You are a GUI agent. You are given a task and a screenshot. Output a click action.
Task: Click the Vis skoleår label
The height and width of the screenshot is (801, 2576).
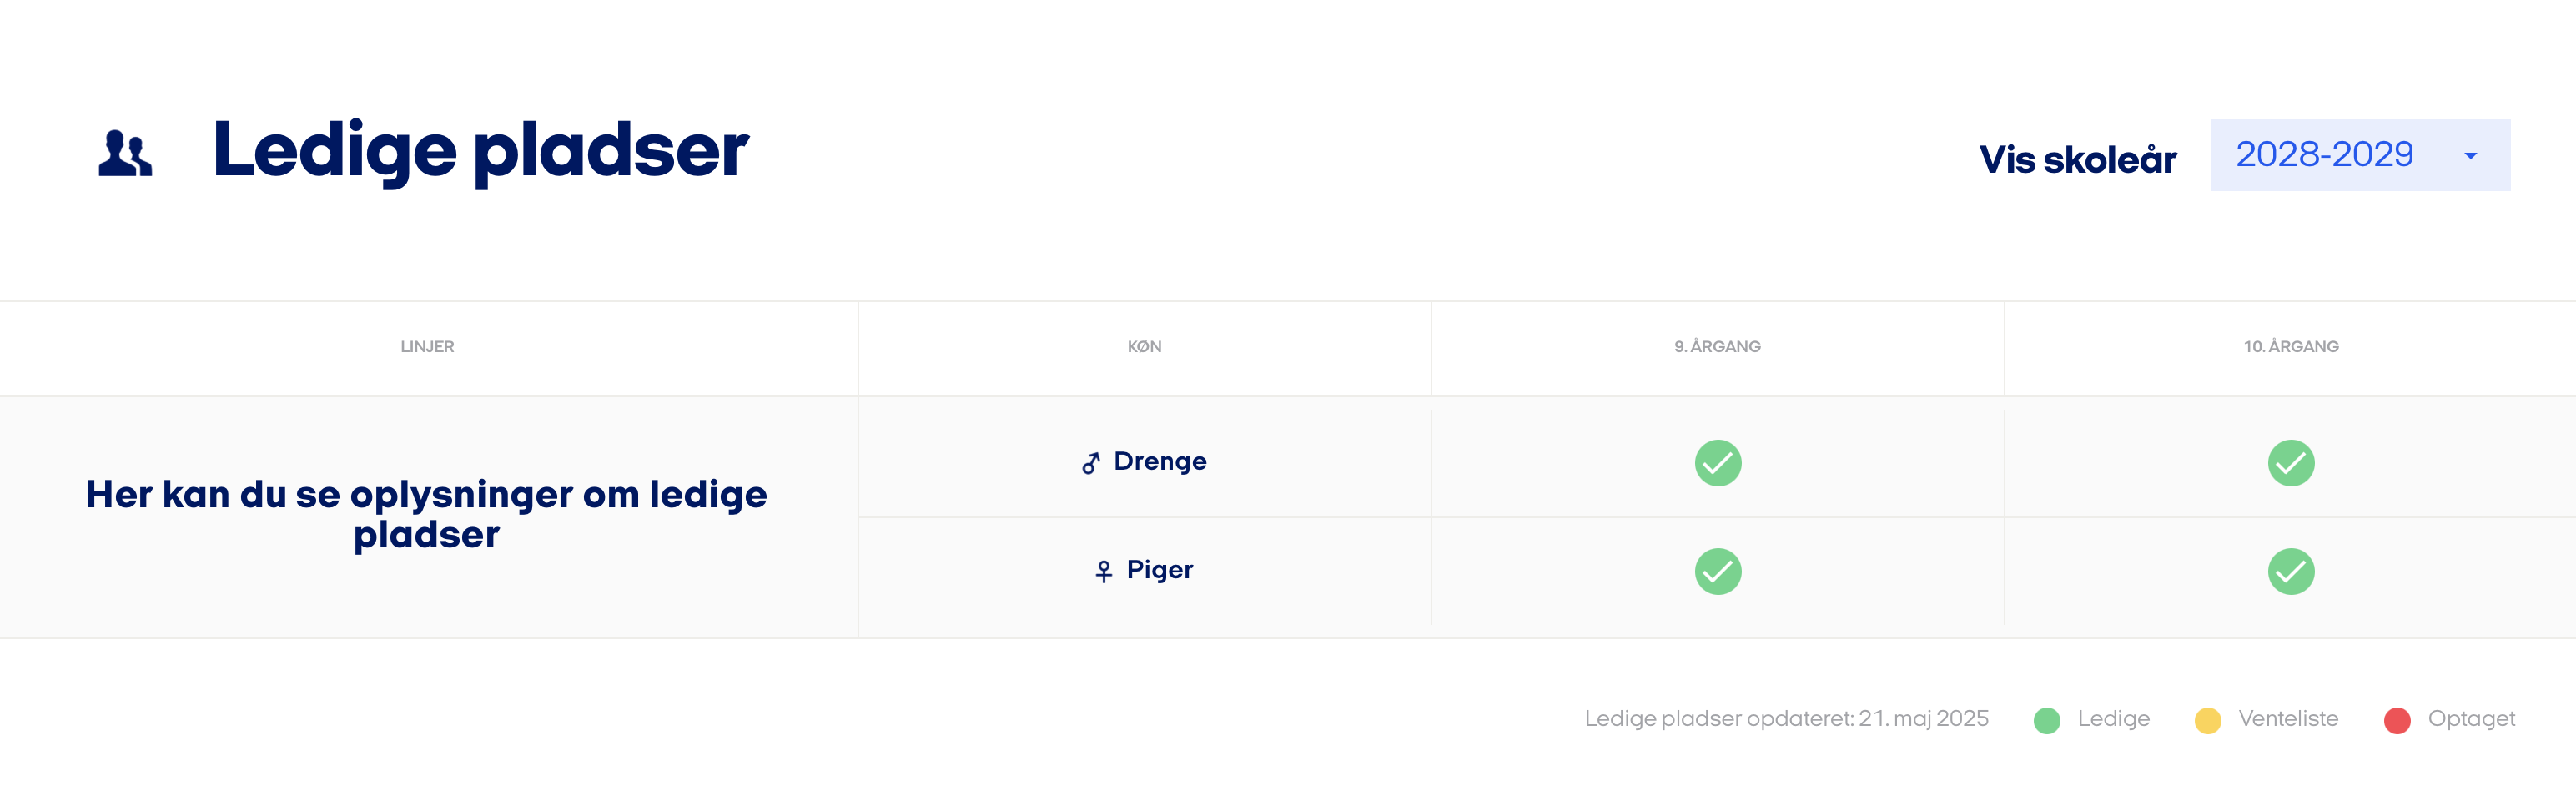(x=2077, y=159)
